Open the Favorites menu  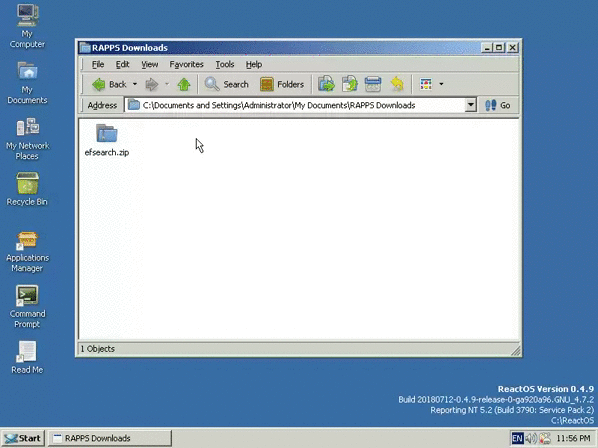click(x=186, y=64)
